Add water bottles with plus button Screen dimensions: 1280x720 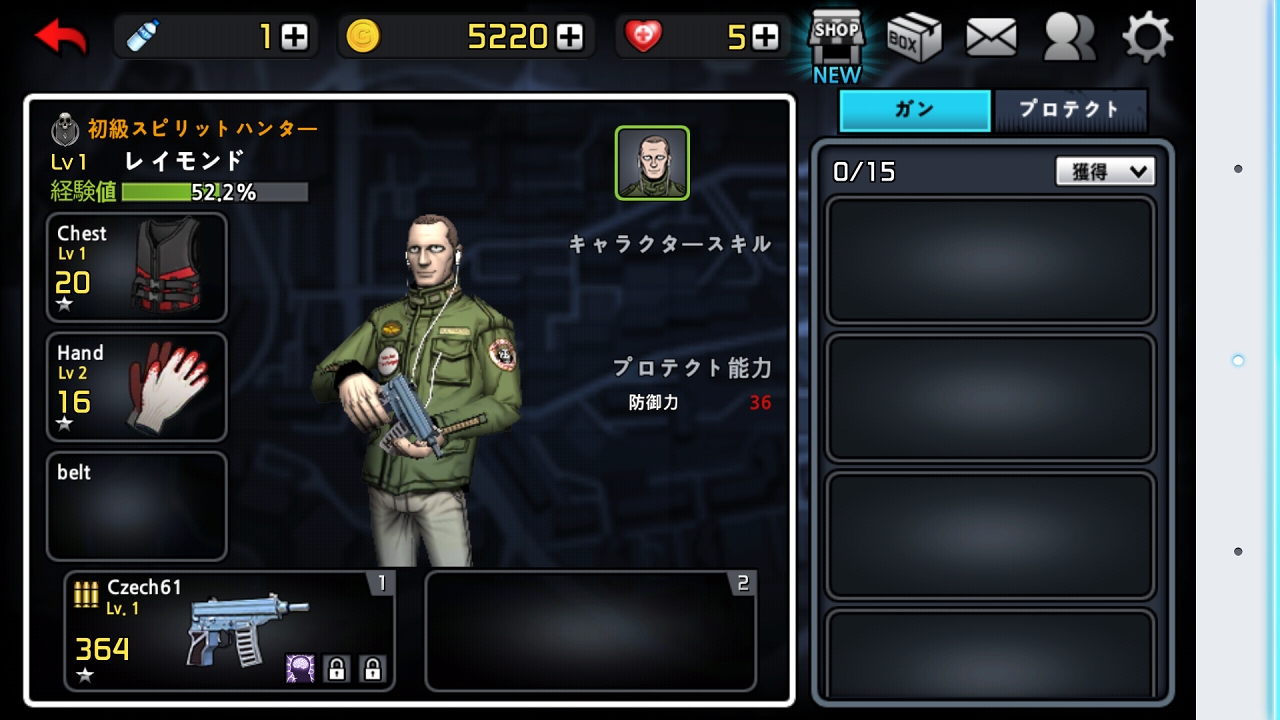[295, 38]
